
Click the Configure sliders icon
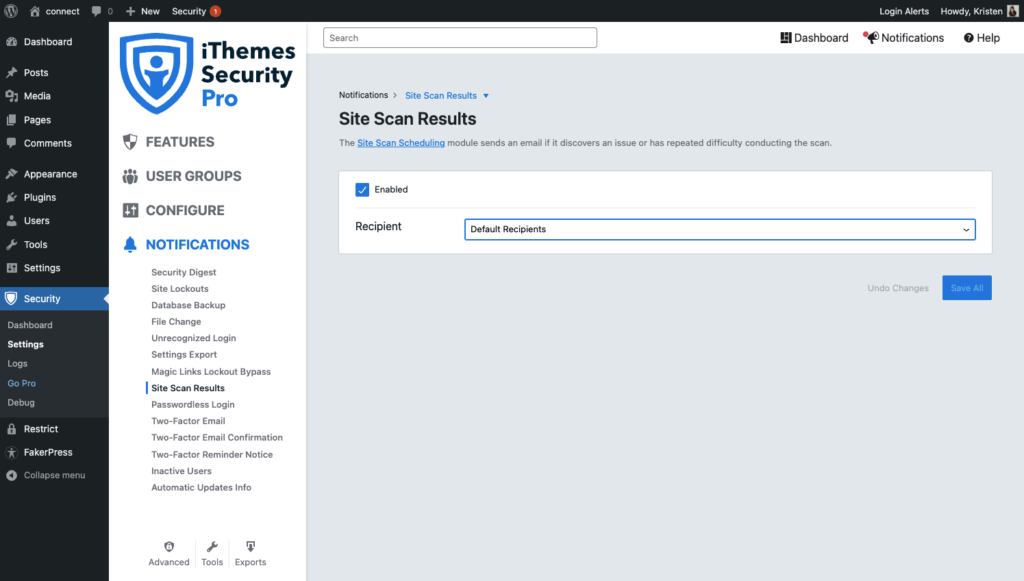[x=131, y=210]
